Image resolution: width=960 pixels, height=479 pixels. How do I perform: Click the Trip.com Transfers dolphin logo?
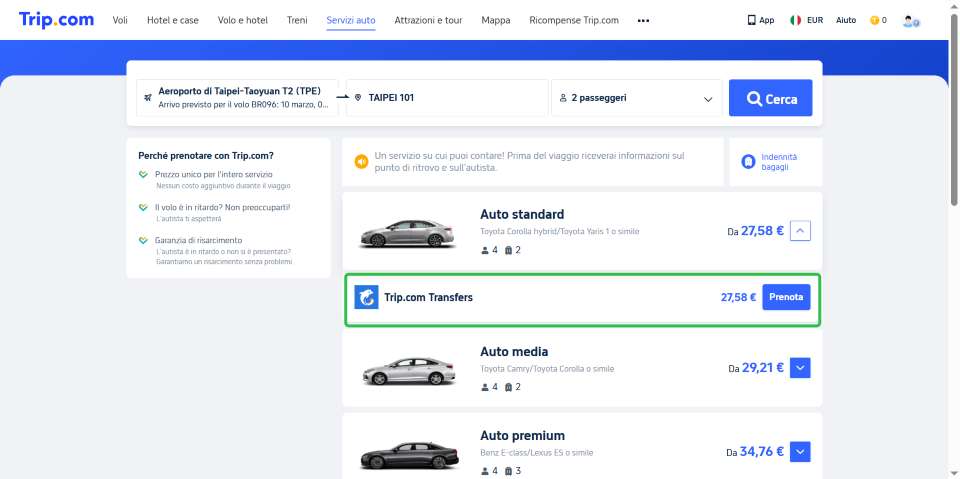(366, 297)
